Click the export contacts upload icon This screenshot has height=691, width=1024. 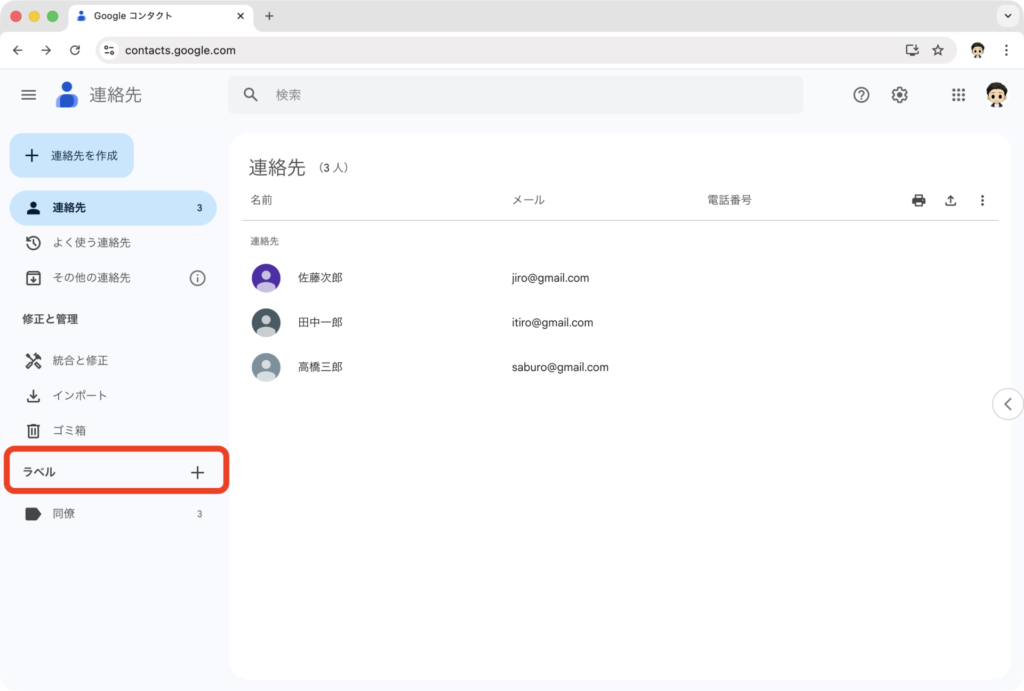[x=950, y=201]
